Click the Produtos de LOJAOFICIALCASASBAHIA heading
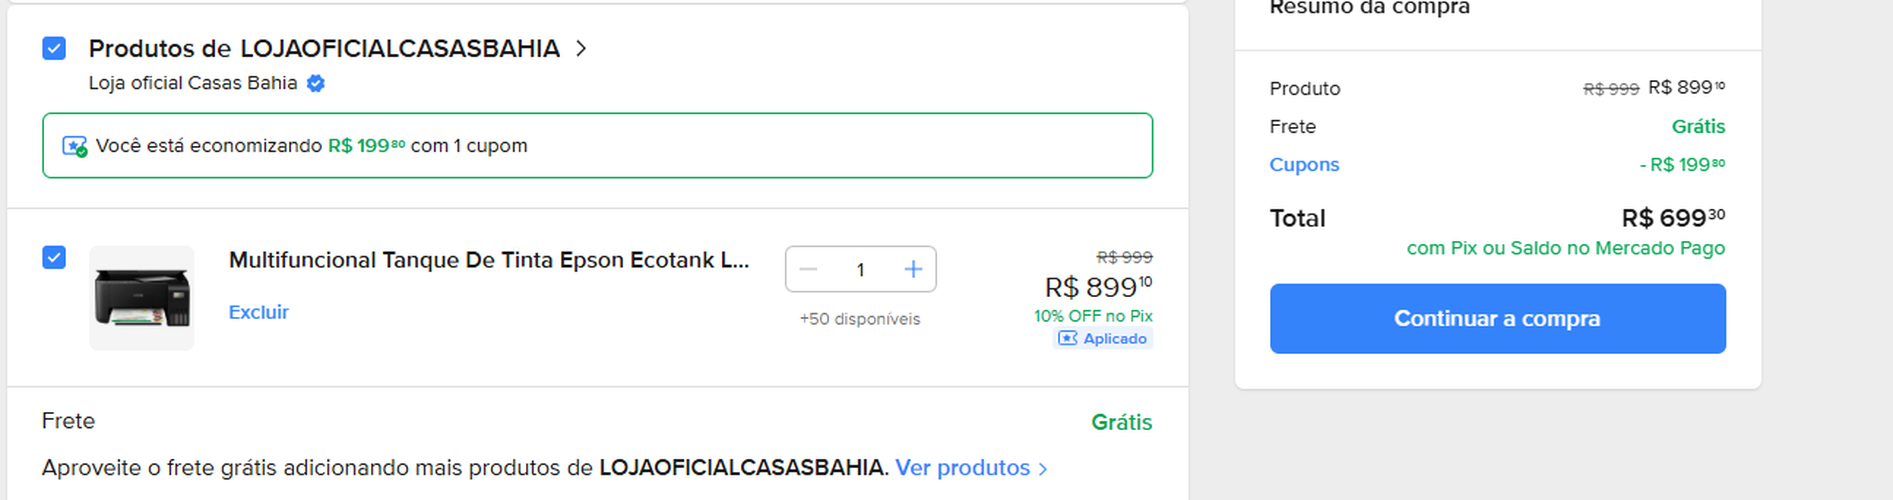Screen dimensions: 1893x500 324,49
